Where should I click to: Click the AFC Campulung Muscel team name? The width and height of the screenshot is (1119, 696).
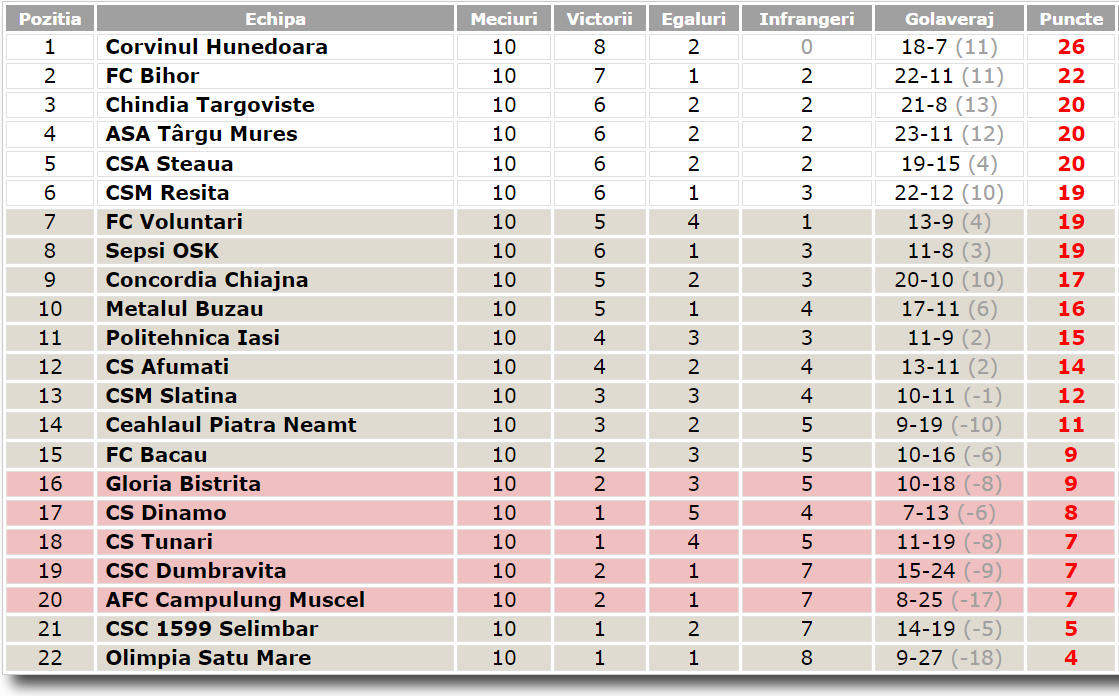point(235,600)
